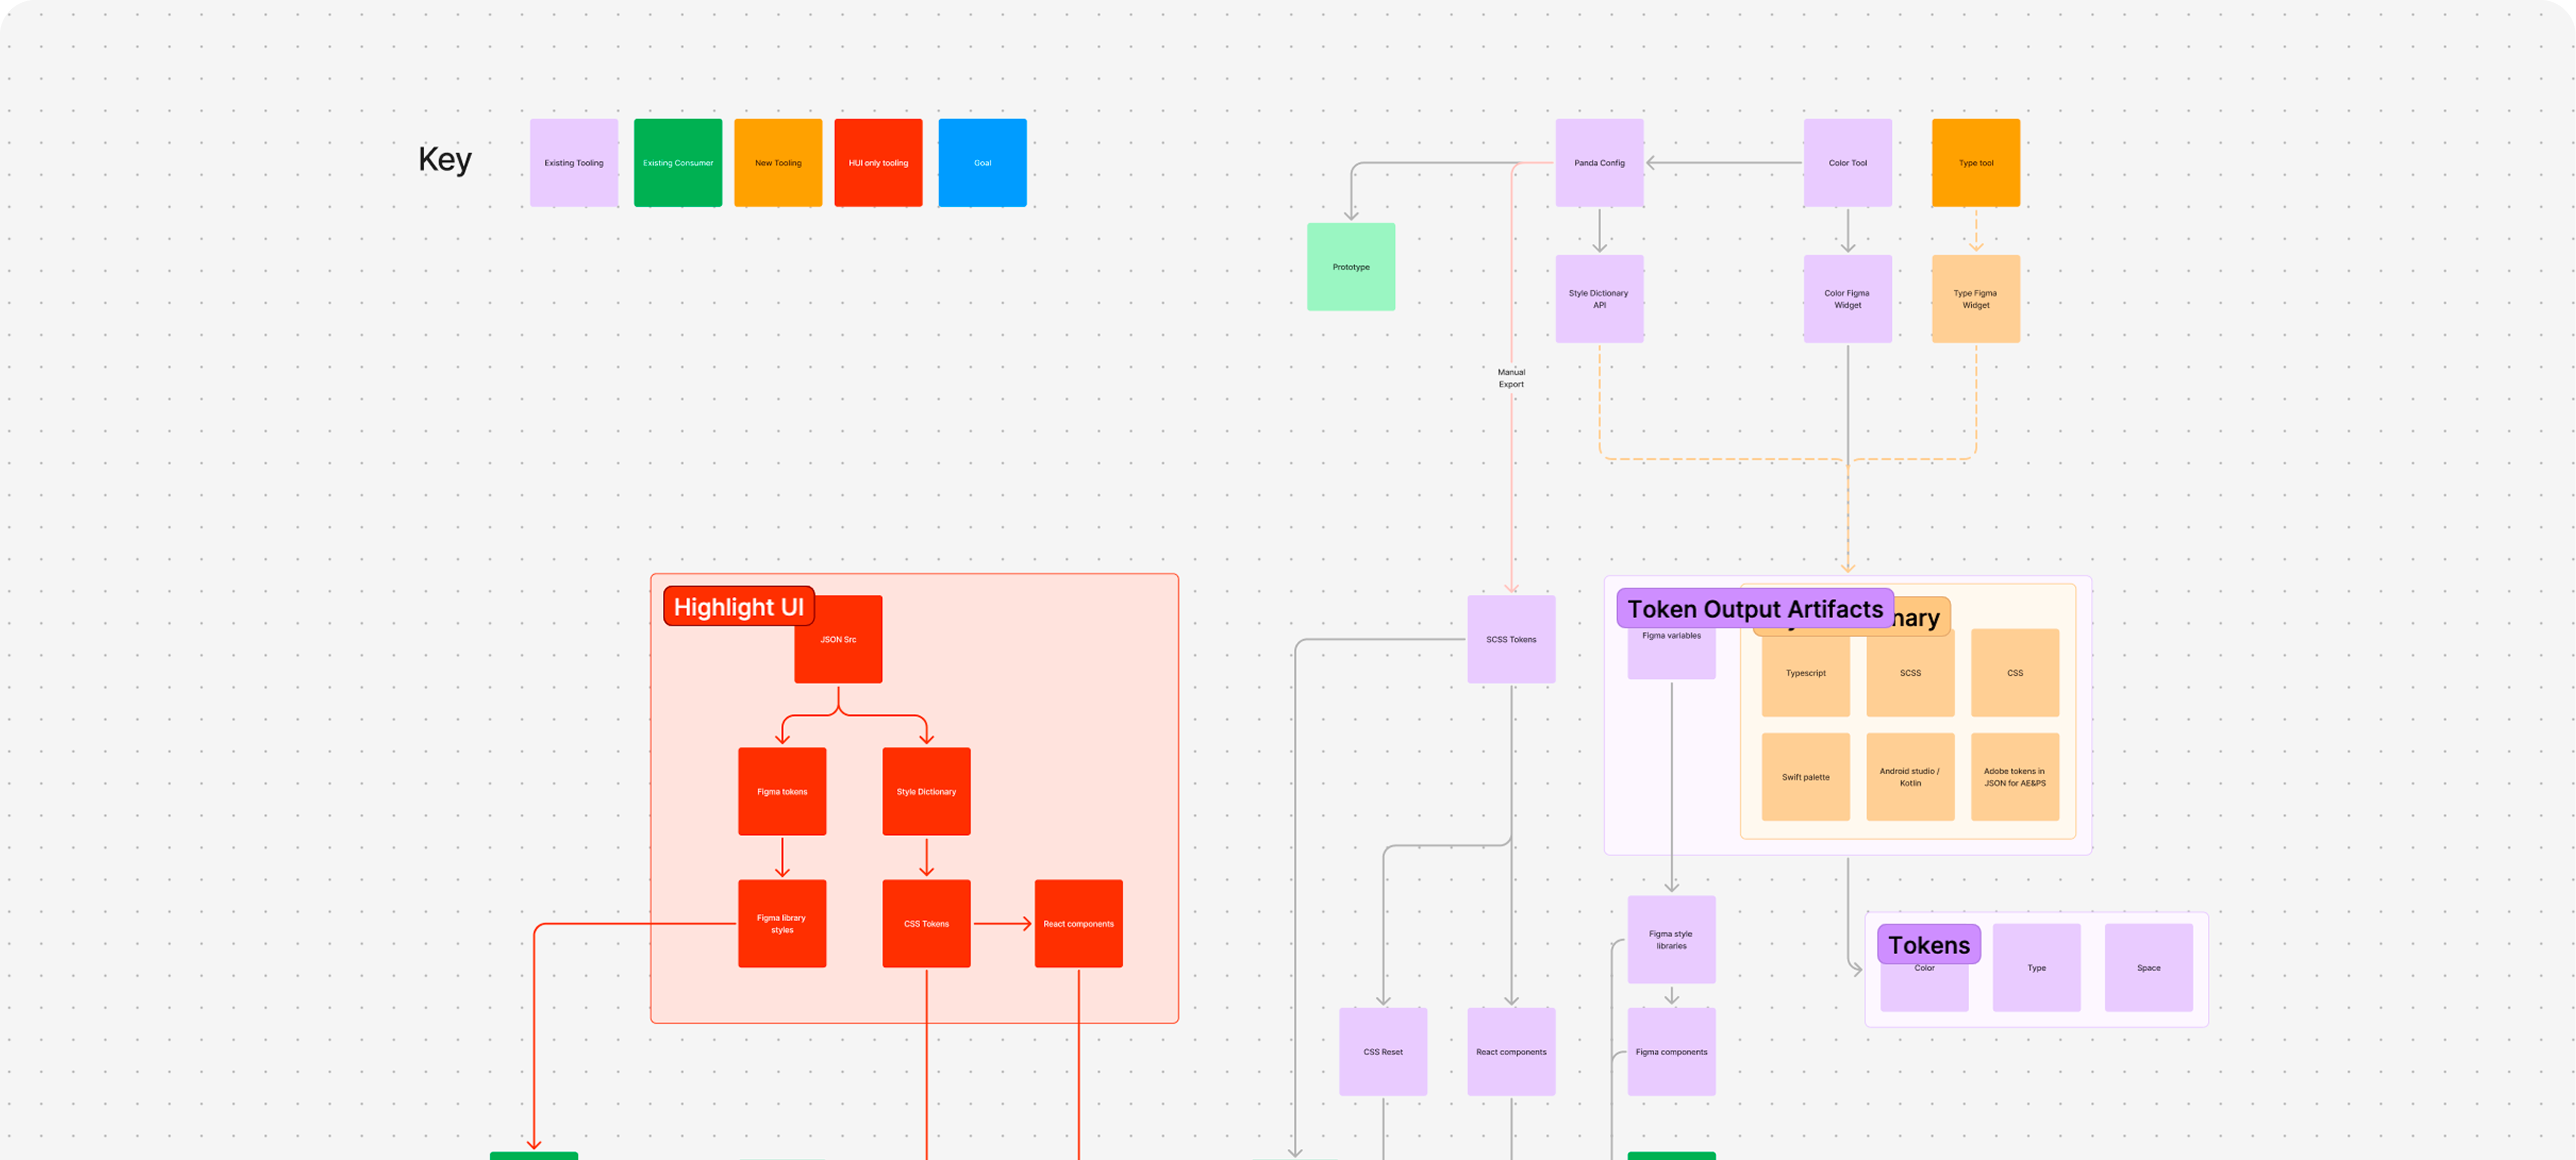Click the 'Manual Export' connector label
The height and width of the screenshot is (1160, 2576).
point(1511,378)
